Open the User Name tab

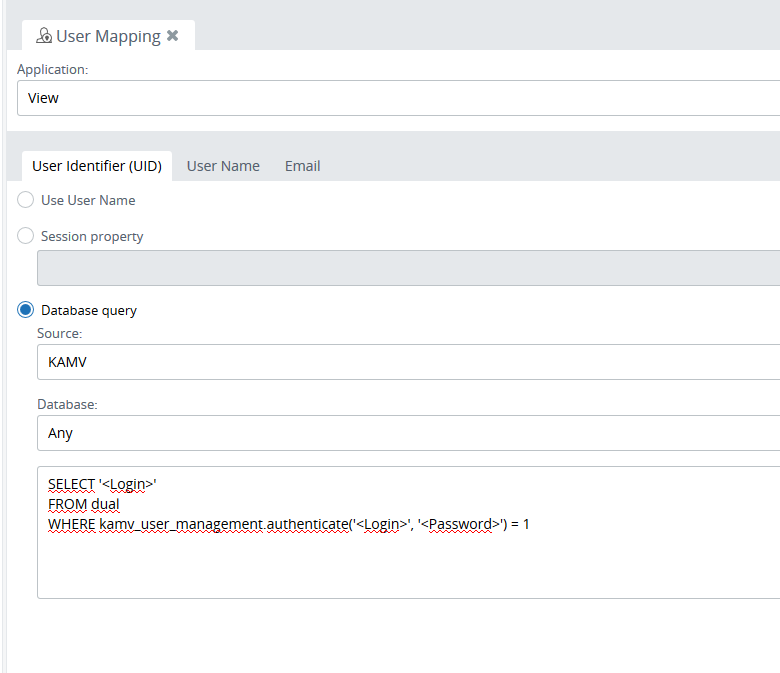click(x=223, y=166)
